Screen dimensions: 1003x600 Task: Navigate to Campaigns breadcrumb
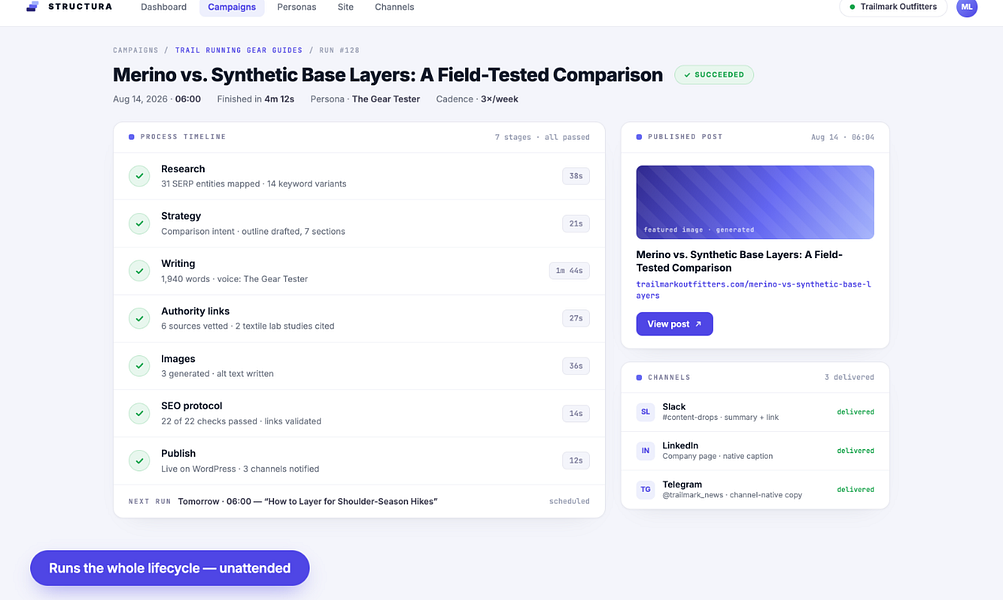(136, 50)
